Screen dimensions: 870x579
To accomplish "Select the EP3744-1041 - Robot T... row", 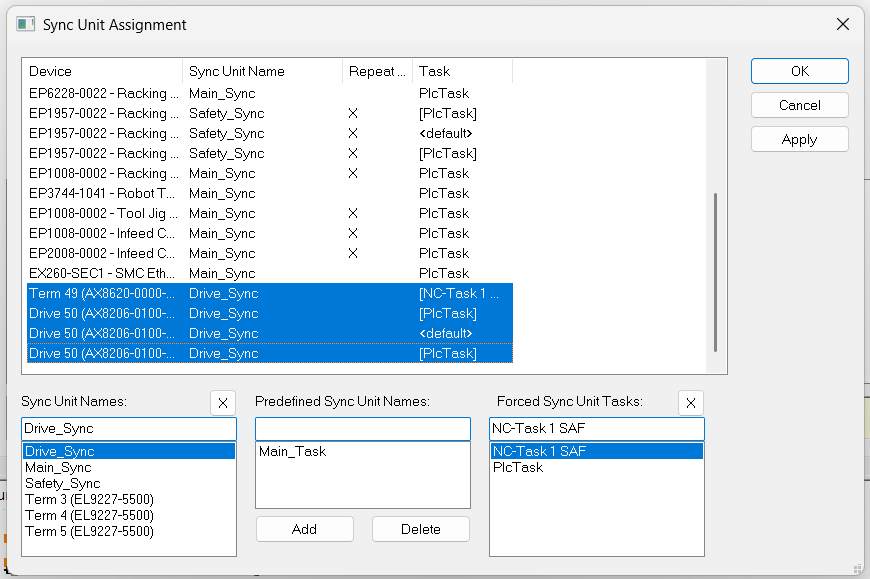I will pos(270,193).
